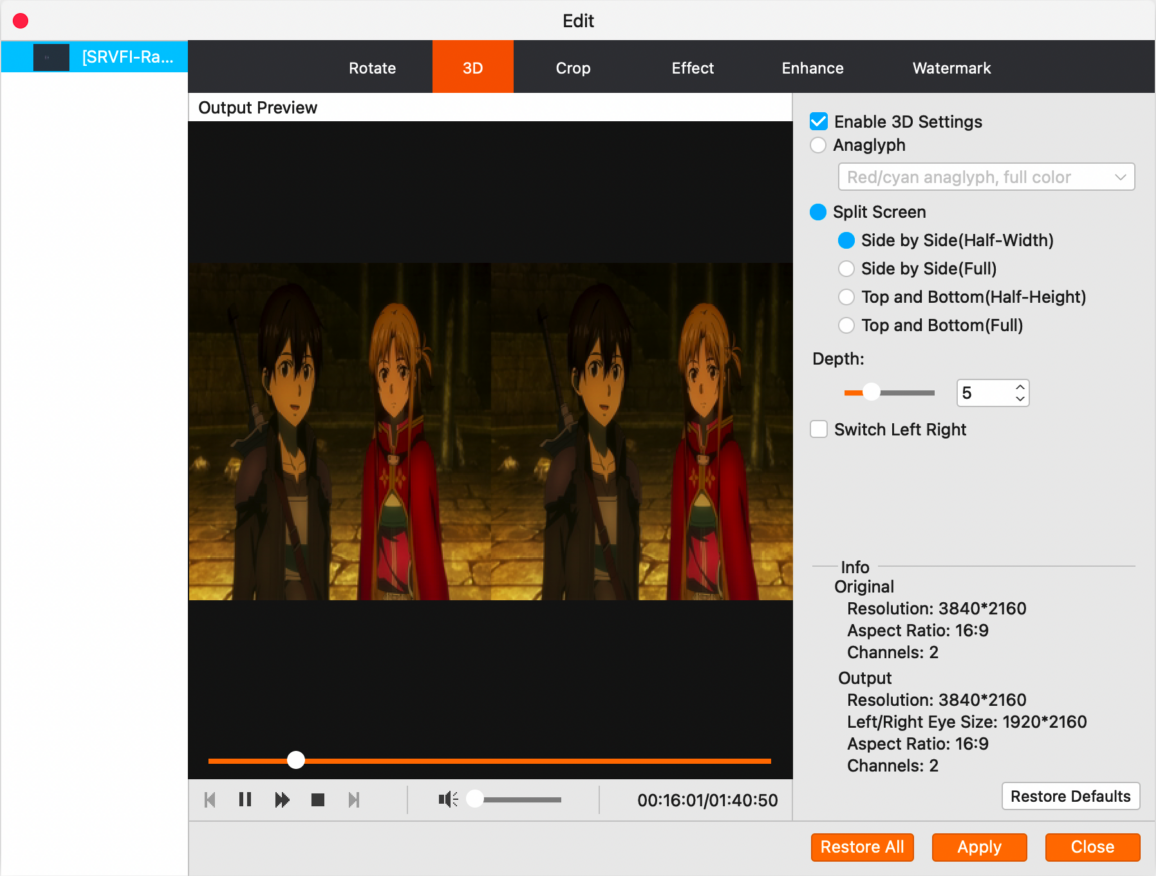The width and height of the screenshot is (1156, 876).
Task: Uncheck Enable 3D Settings
Action: coord(818,122)
